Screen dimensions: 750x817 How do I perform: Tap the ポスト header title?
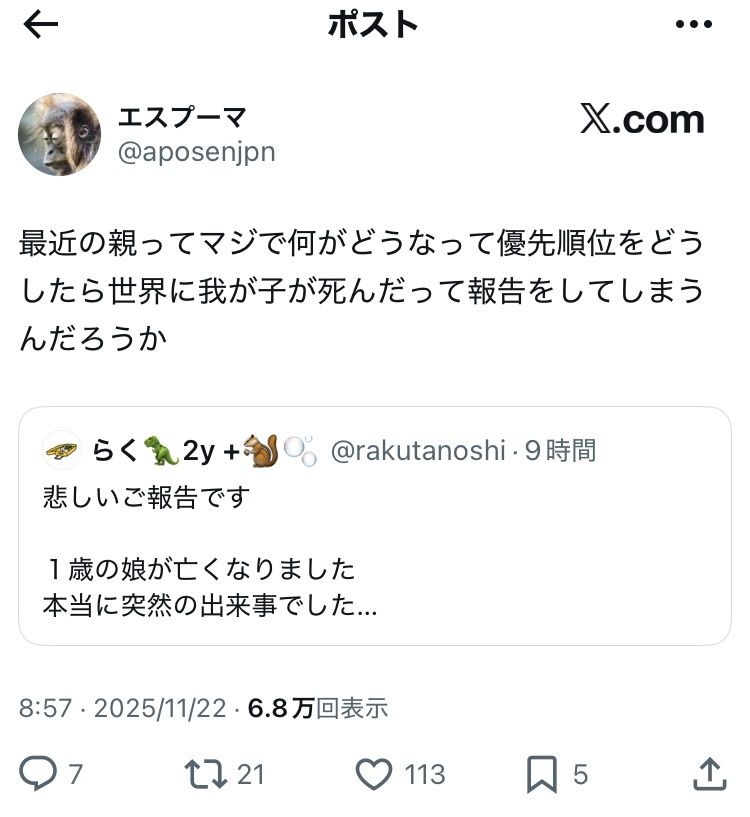coord(372,26)
